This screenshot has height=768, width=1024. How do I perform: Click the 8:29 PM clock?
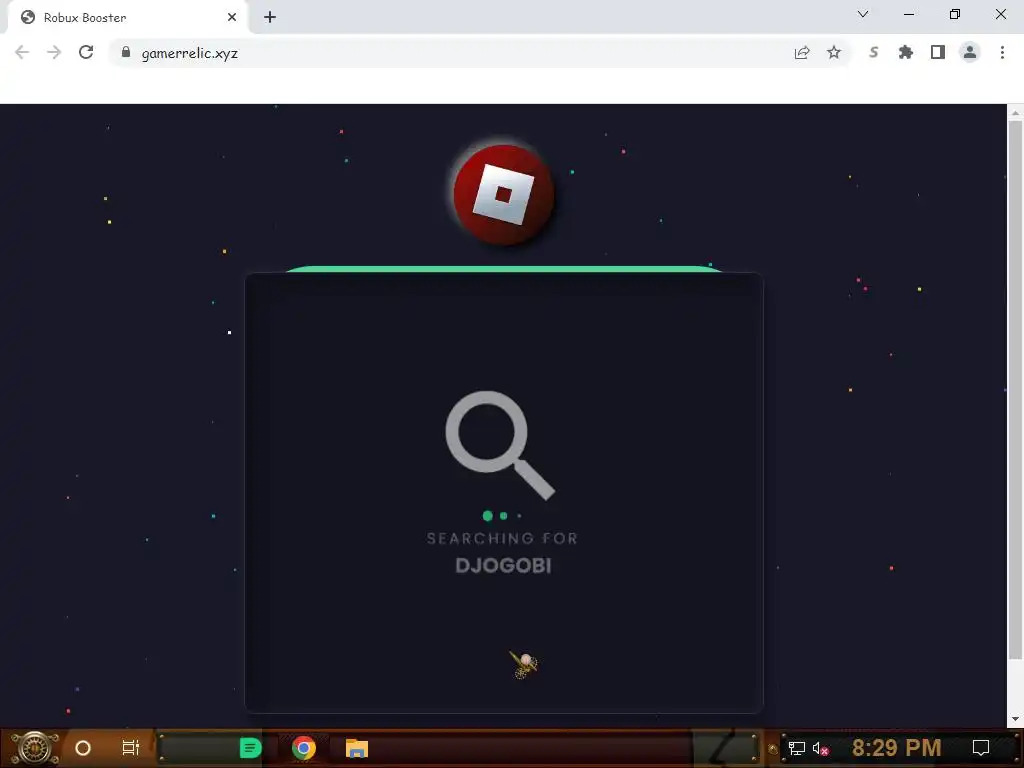click(x=897, y=747)
